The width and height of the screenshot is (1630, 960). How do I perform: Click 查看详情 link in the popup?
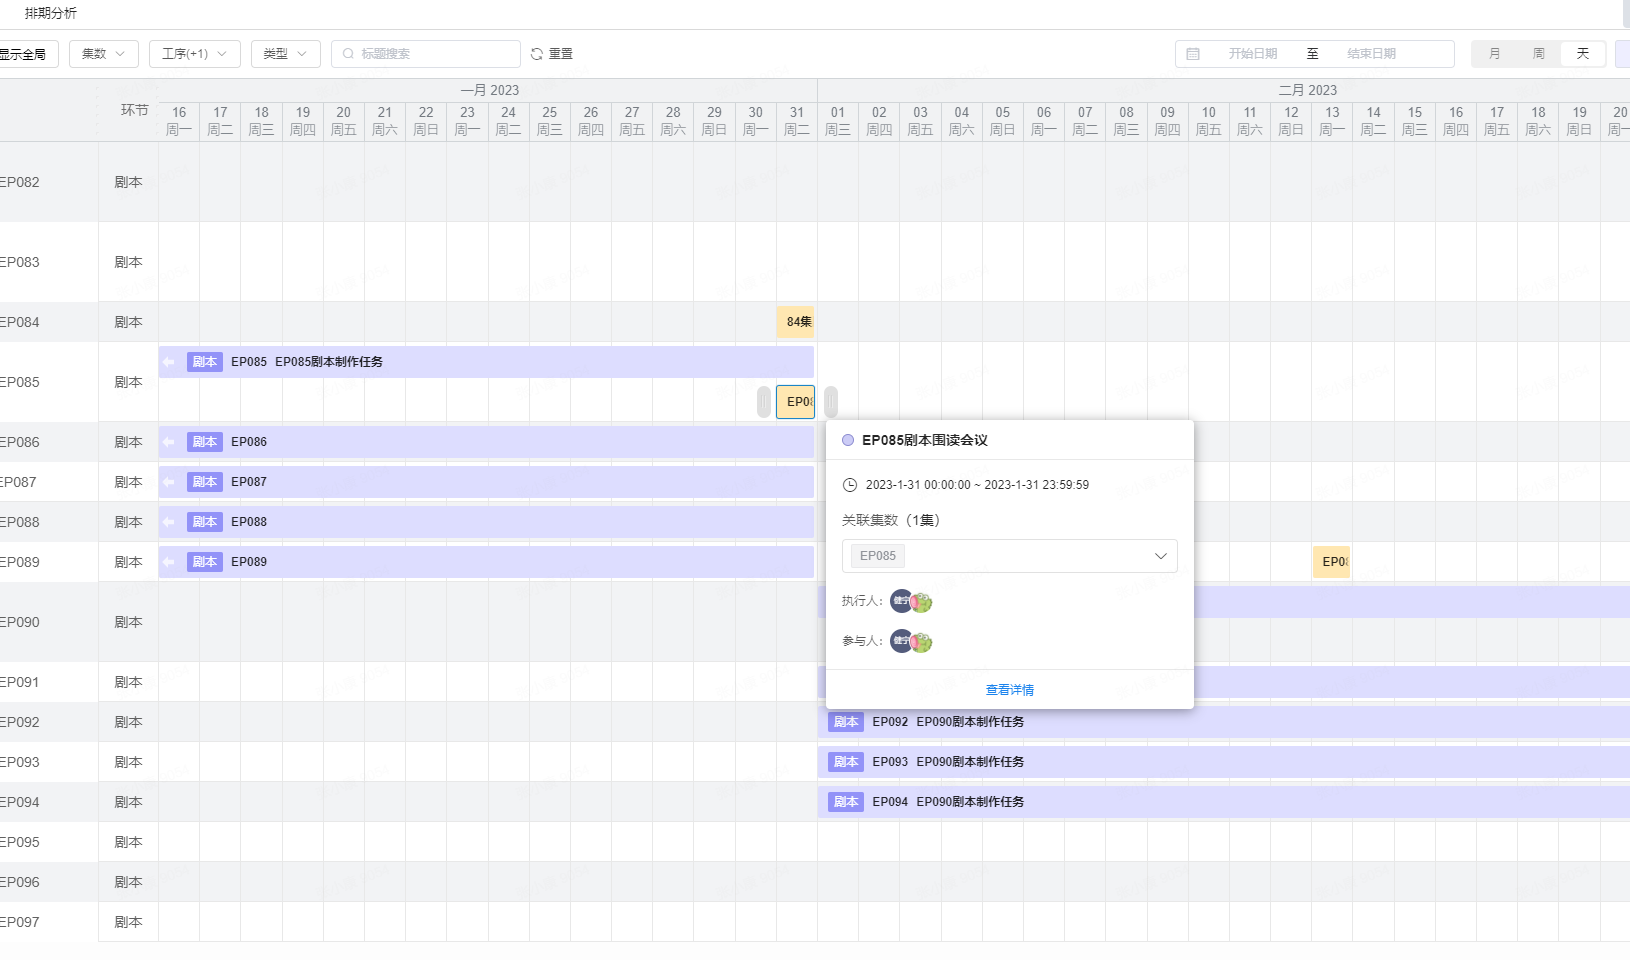(x=1010, y=690)
